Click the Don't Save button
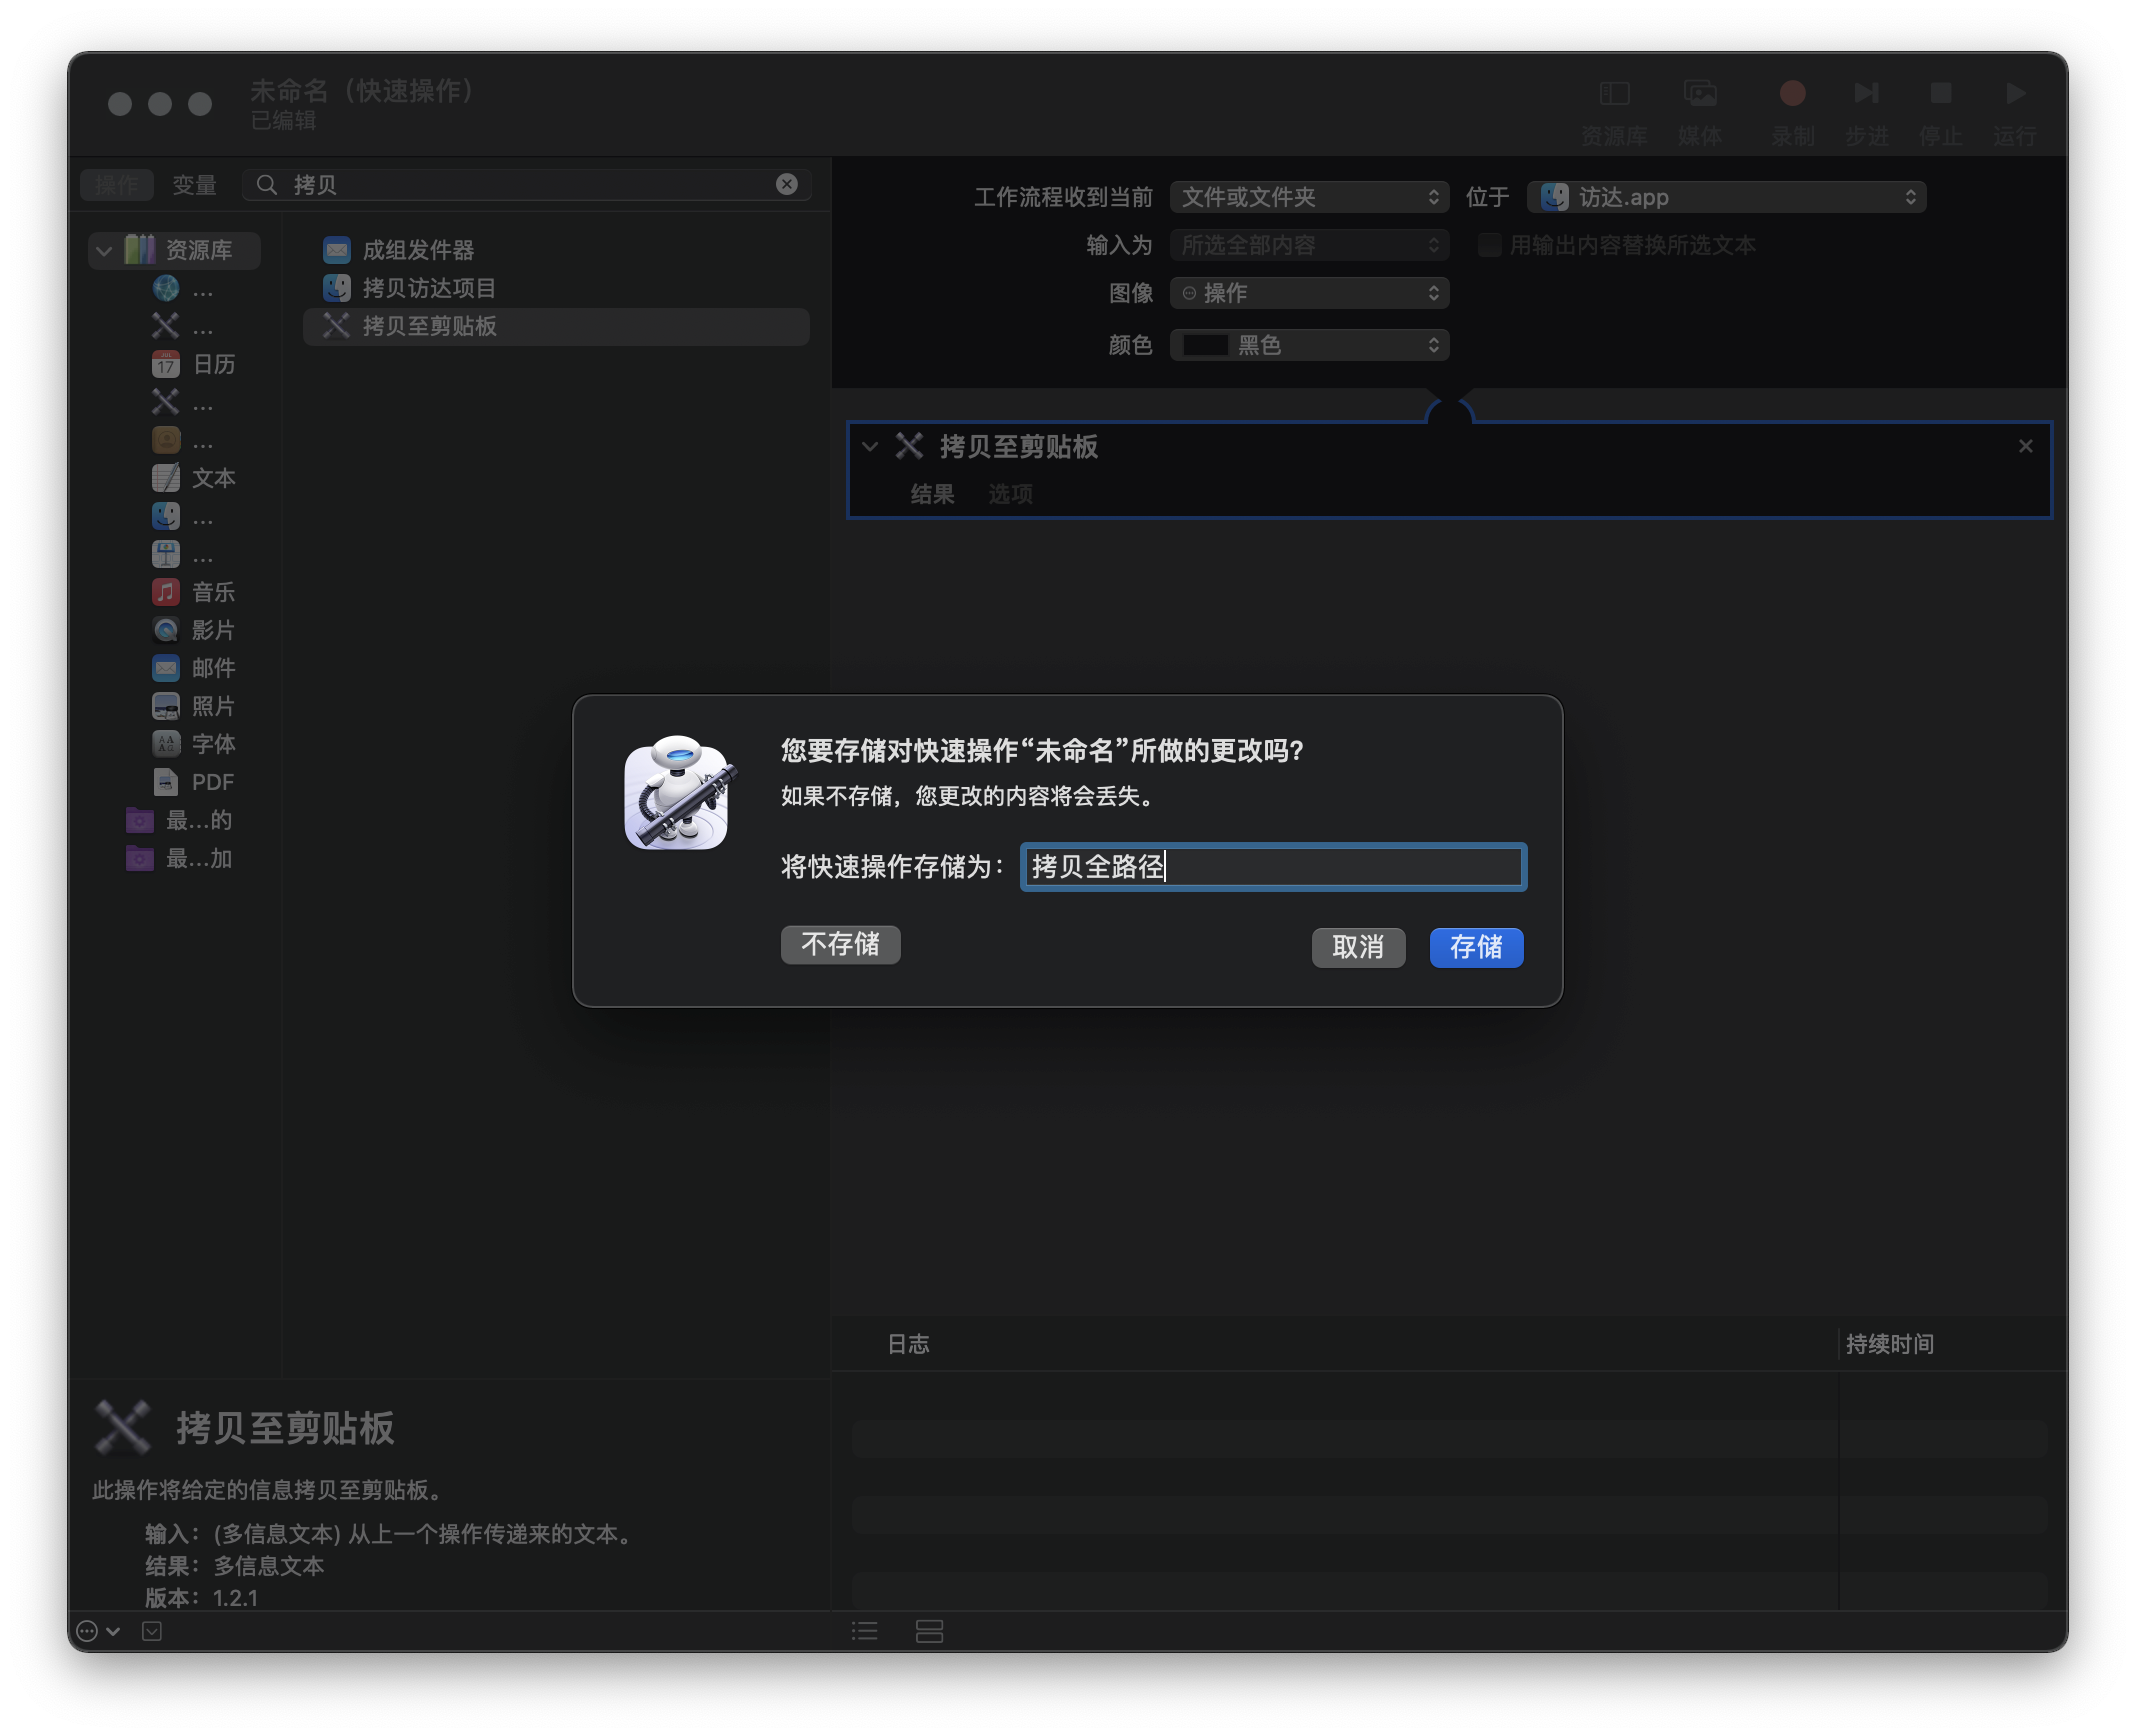 840,945
